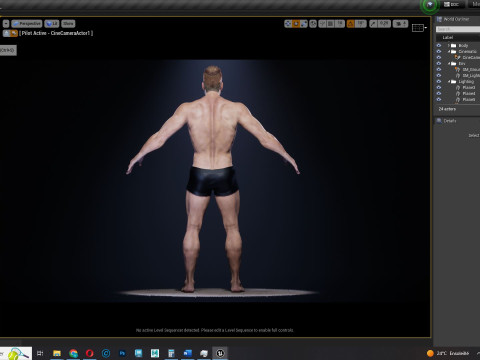Open Task View from the taskbar
The width and height of the screenshot is (480, 360).
point(40,353)
